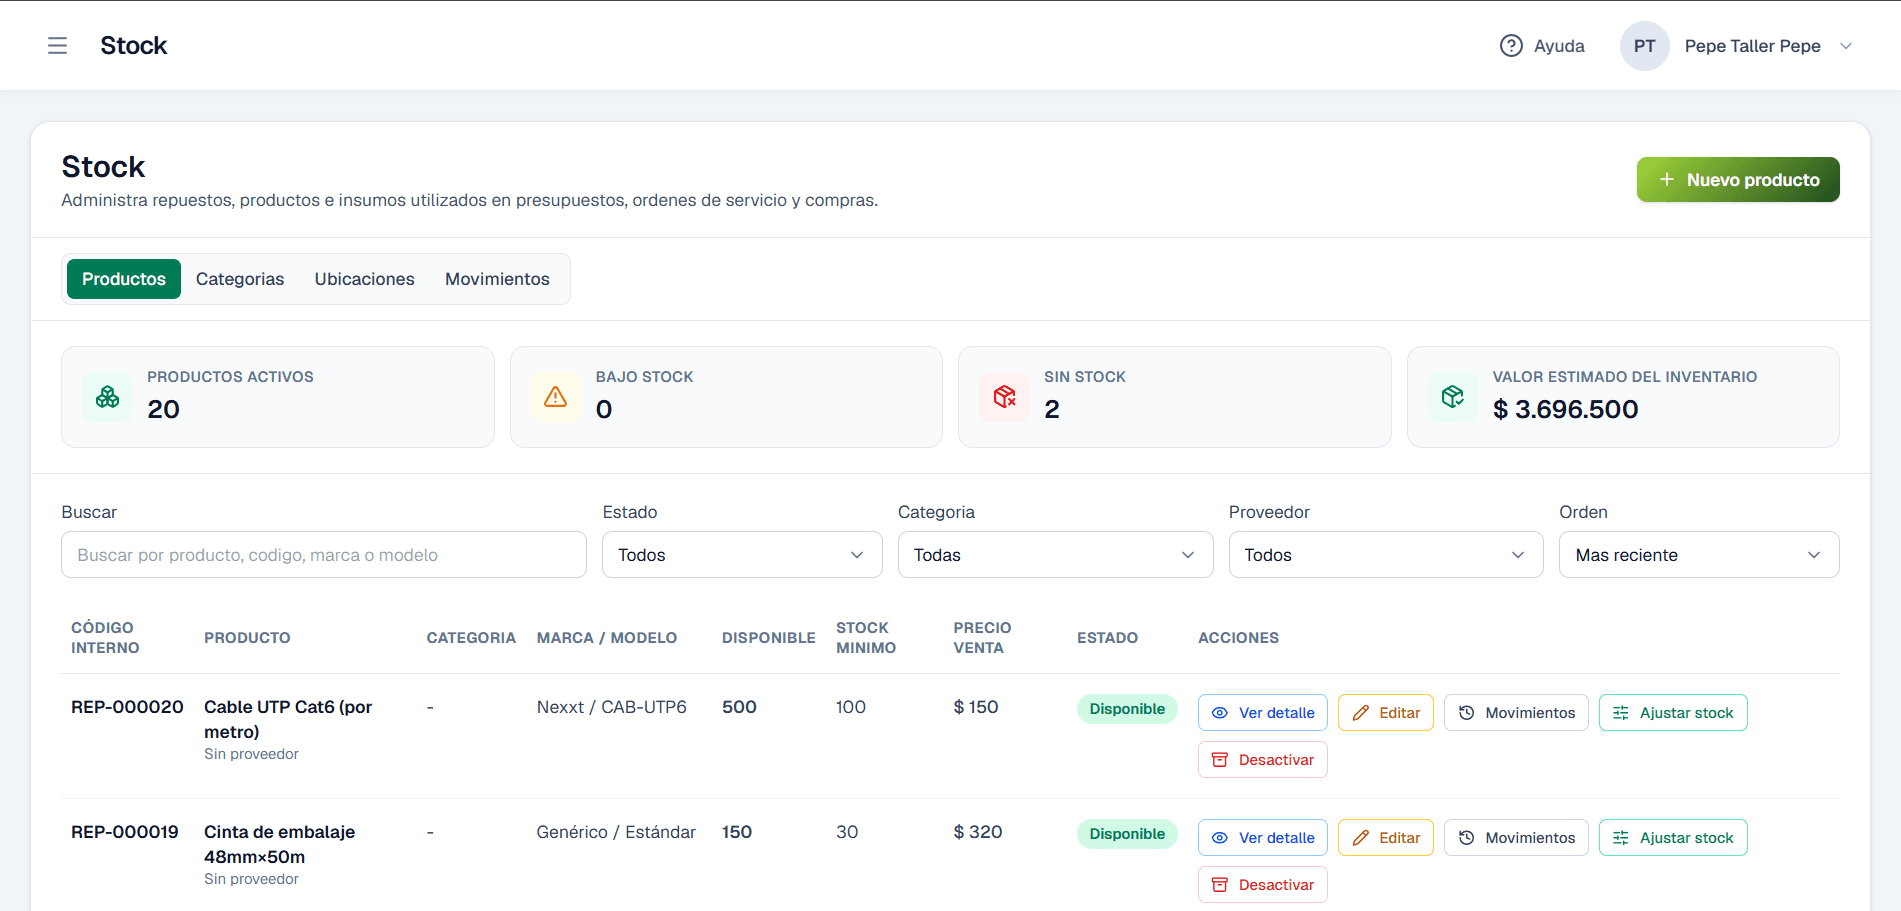The image size is (1901, 911).
Task: Click the Sin Stock red box icon
Action: [x=1004, y=397]
